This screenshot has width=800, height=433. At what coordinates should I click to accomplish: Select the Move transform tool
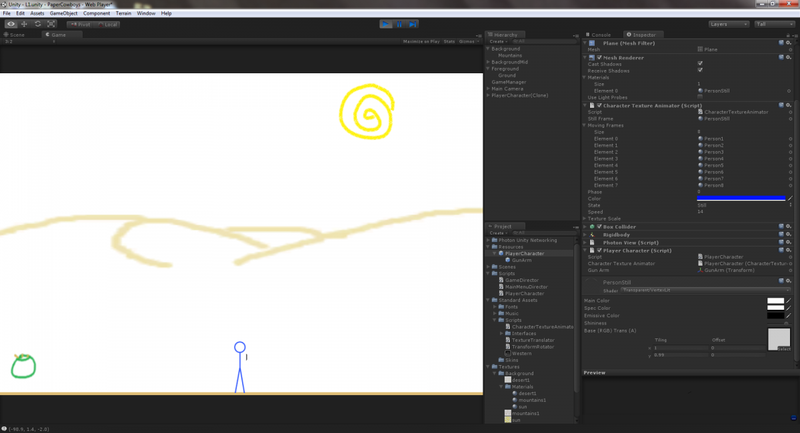(x=24, y=24)
